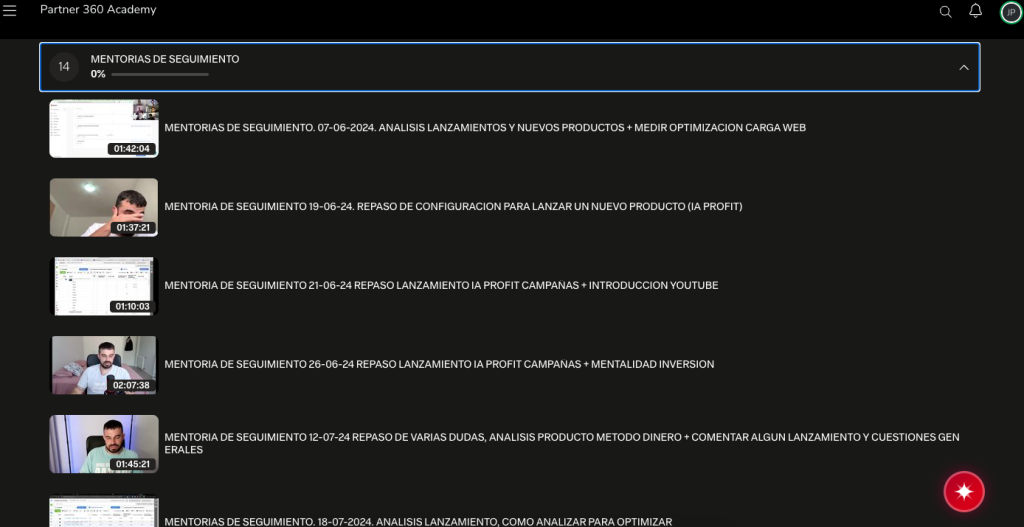Image resolution: width=1024 pixels, height=527 pixels.
Task: Click the 01:42:04 duration badge
Action: (x=132, y=149)
